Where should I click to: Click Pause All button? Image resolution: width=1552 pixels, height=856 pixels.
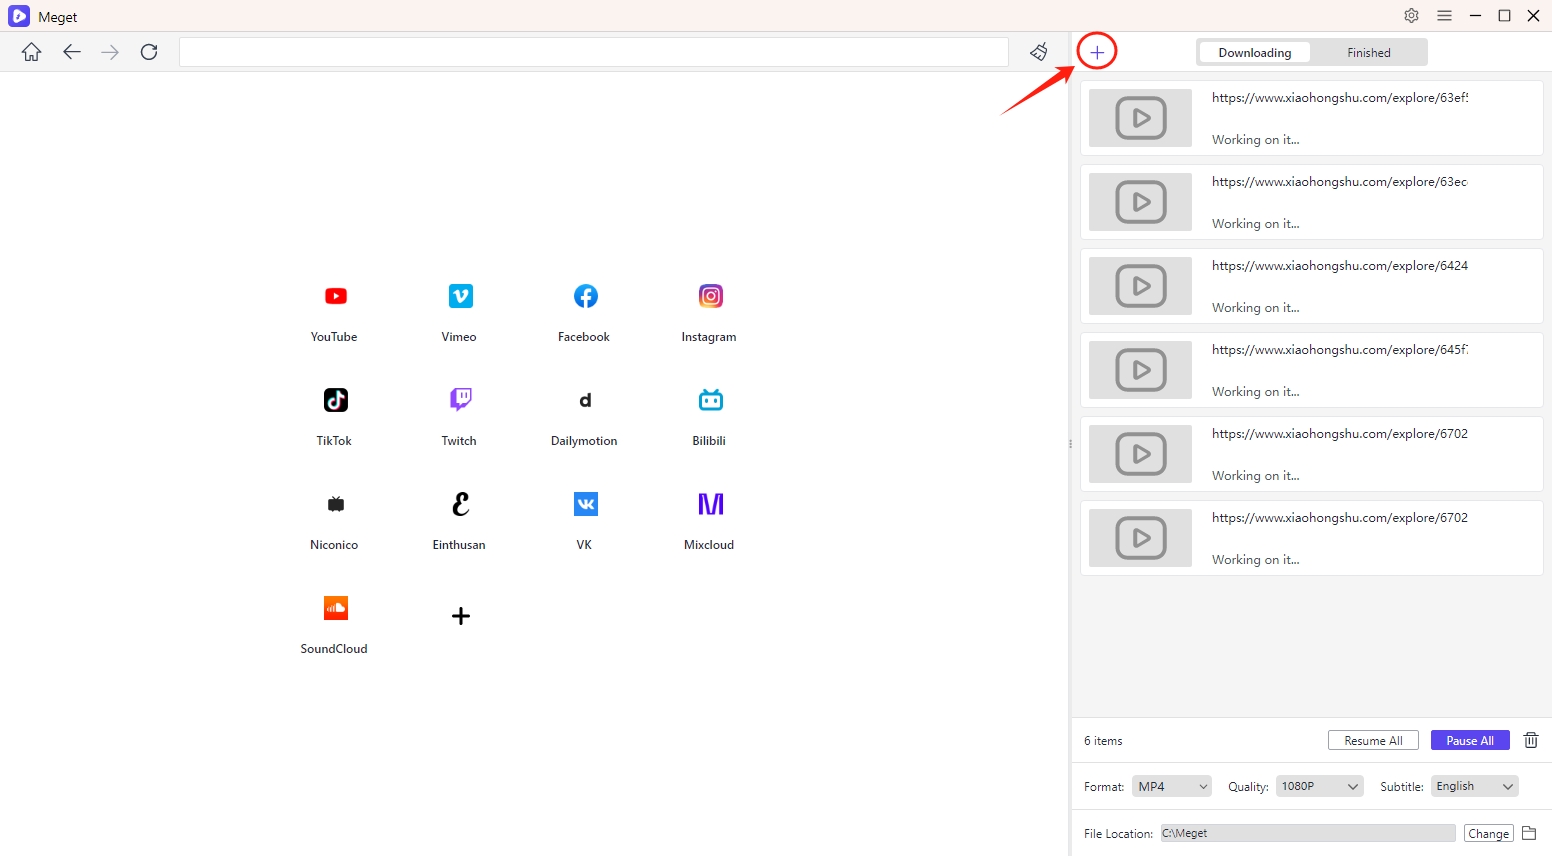click(x=1470, y=741)
